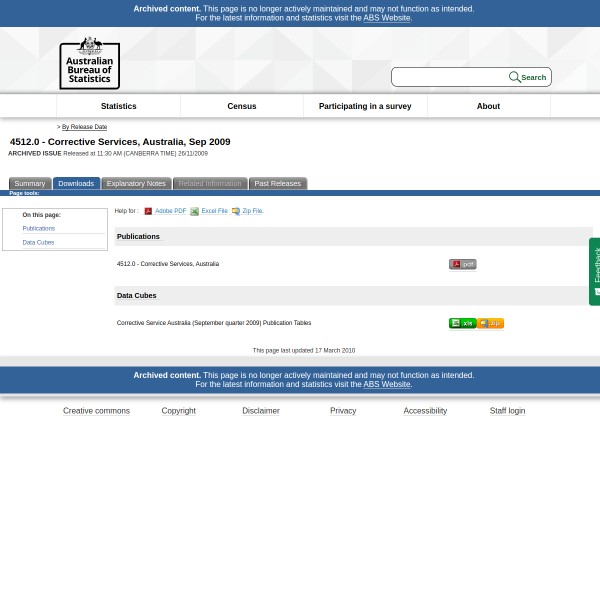The height and width of the screenshot is (600, 600).
Task: Click the Excel File help icon
Action: [x=194, y=211]
